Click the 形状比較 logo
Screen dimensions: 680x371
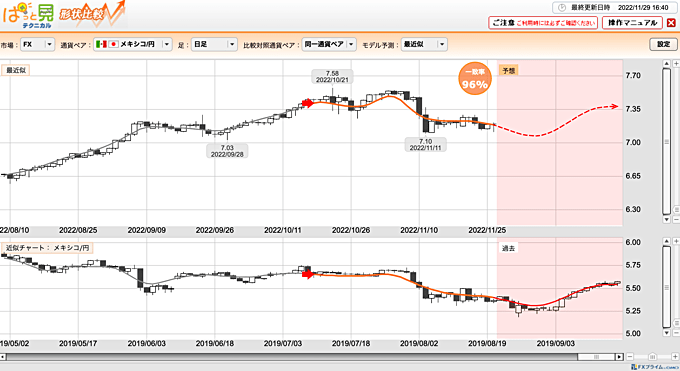tap(92, 15)
